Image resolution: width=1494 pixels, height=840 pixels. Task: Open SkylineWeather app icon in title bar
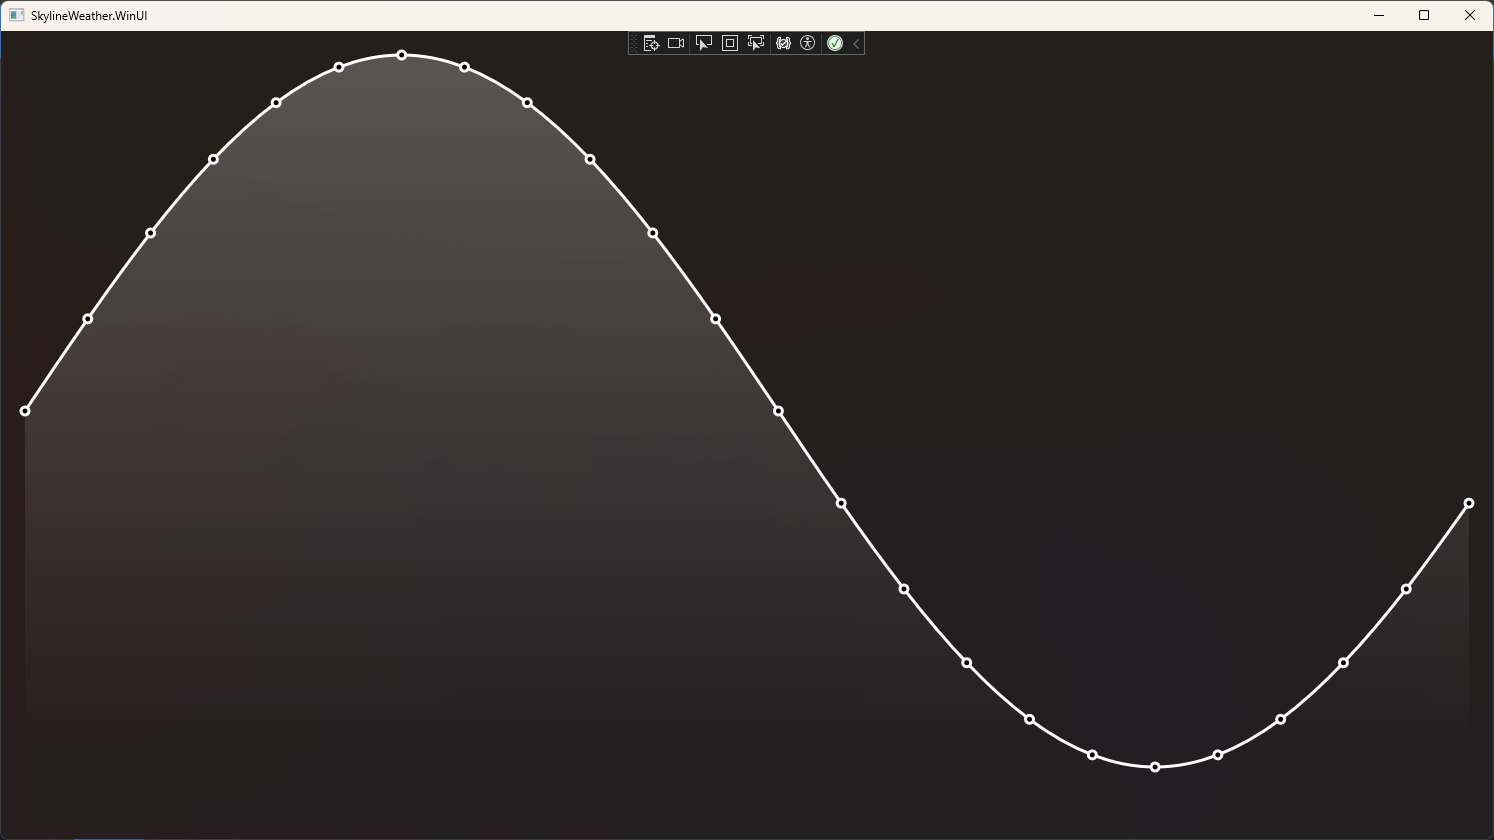(x=16, y=15)
